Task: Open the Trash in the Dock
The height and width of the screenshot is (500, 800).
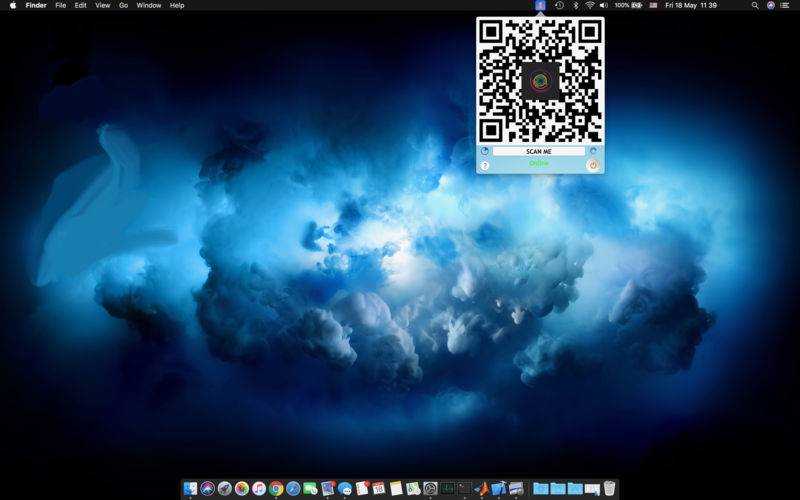Action: coord(609,488)
